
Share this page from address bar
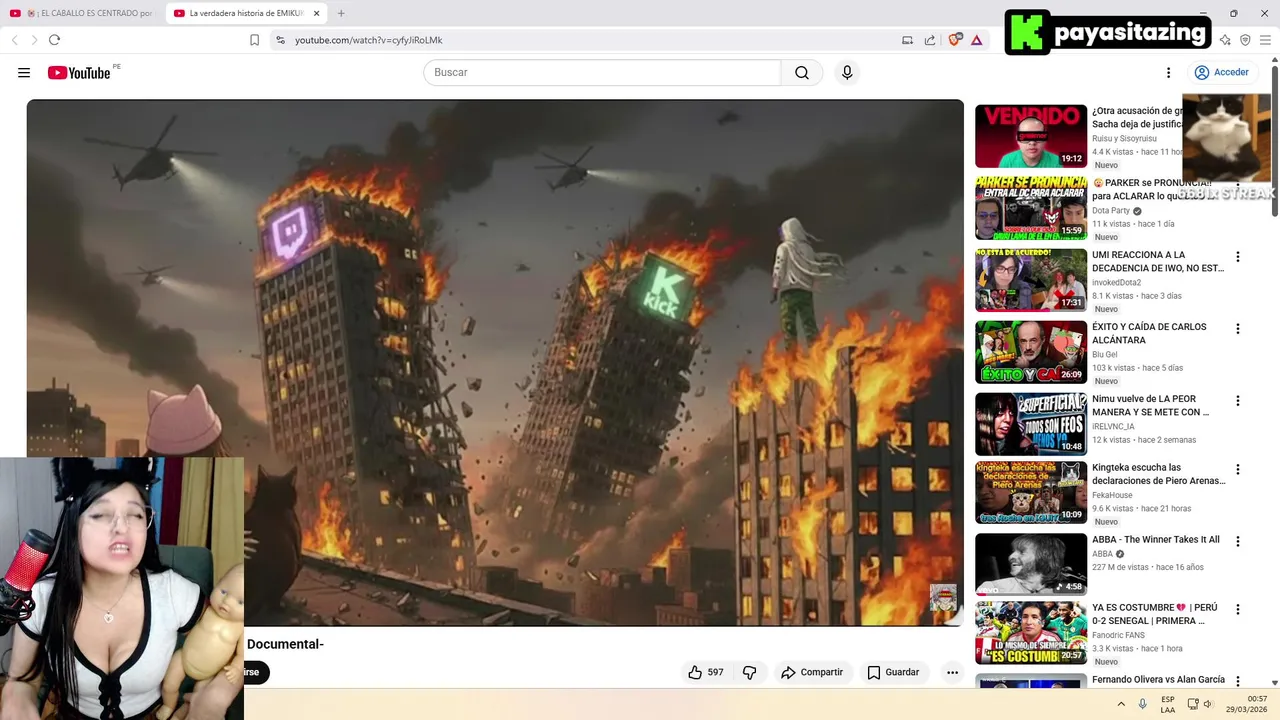click(x=930, y=40)
